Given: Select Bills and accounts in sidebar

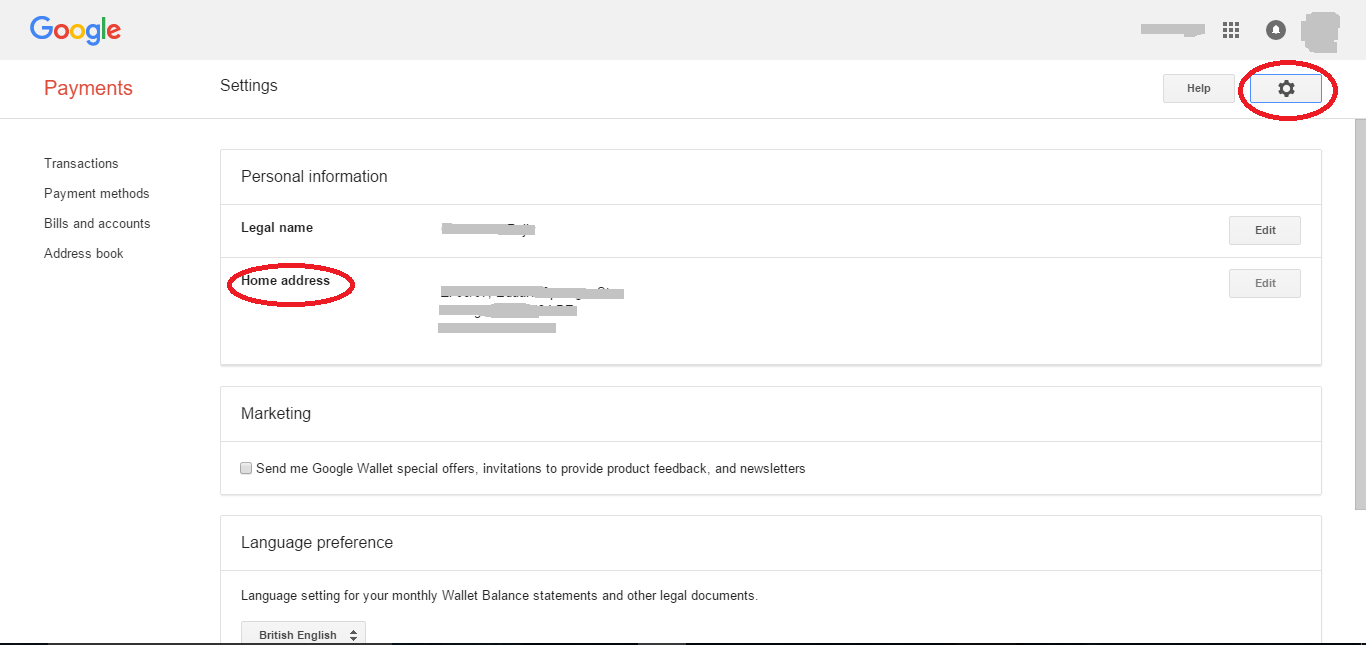Looking at the screenshot, I should pyautogui.click(x=97, y=223).
